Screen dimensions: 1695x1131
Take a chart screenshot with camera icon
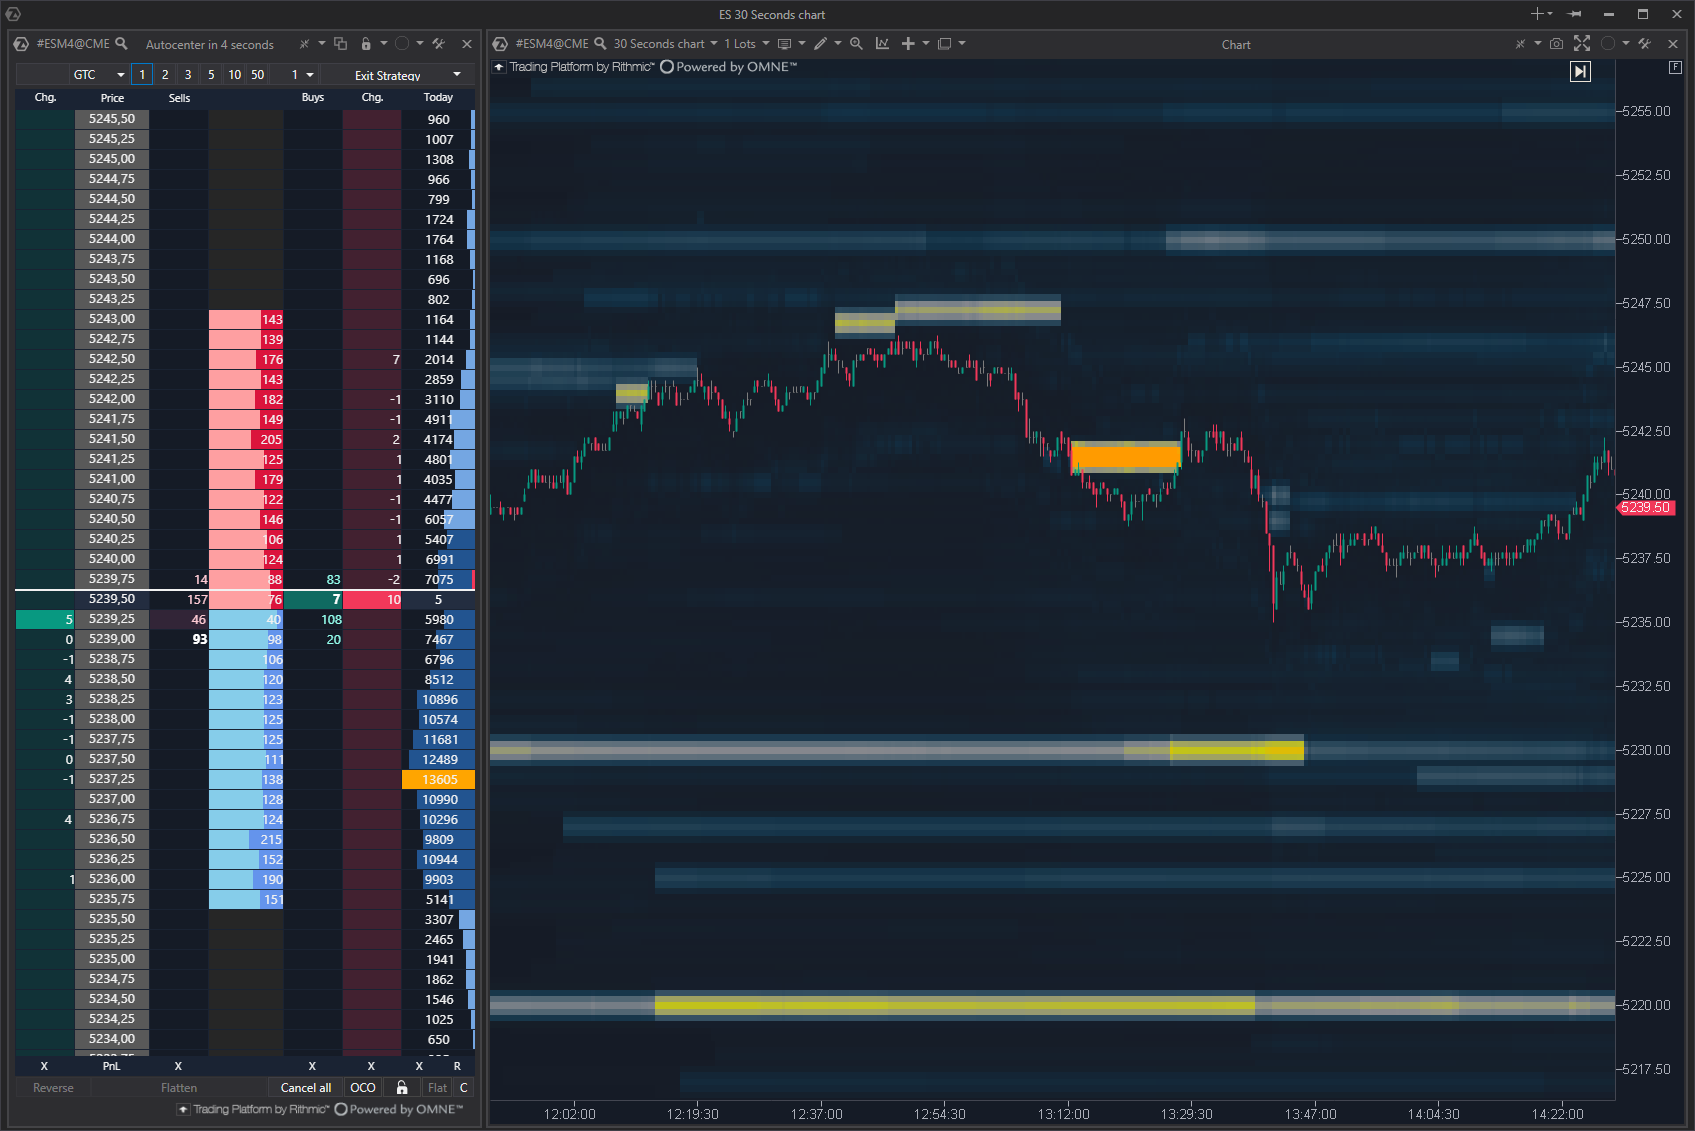(x=1557, y=44)
